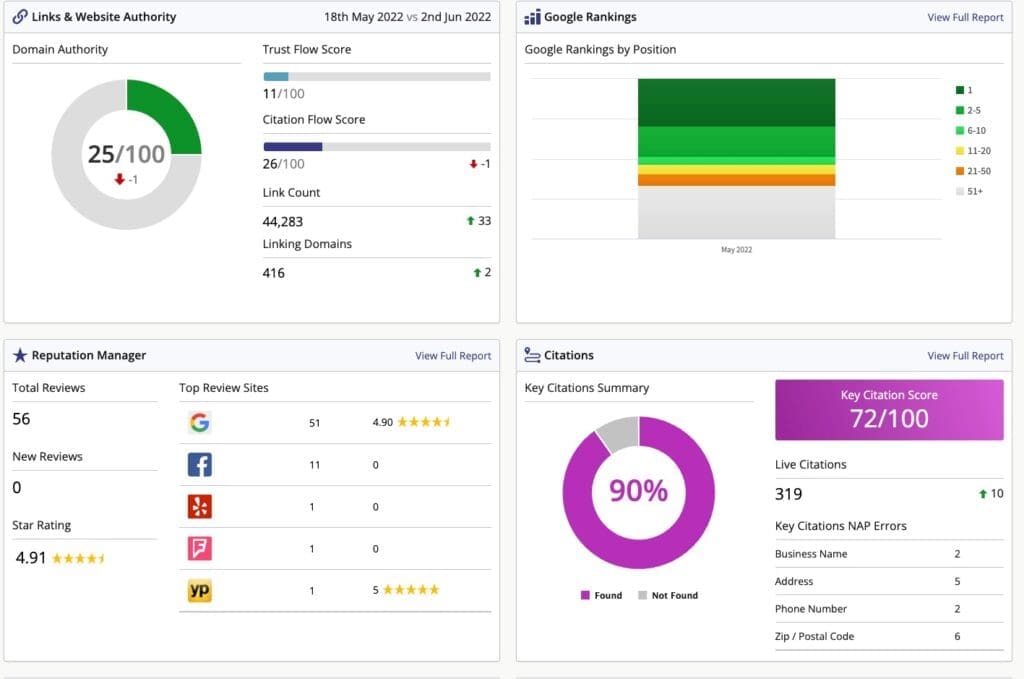Toggle the Not Found legend item
Viewport: 1024px width, 679px height.
(x=668, y=595)
